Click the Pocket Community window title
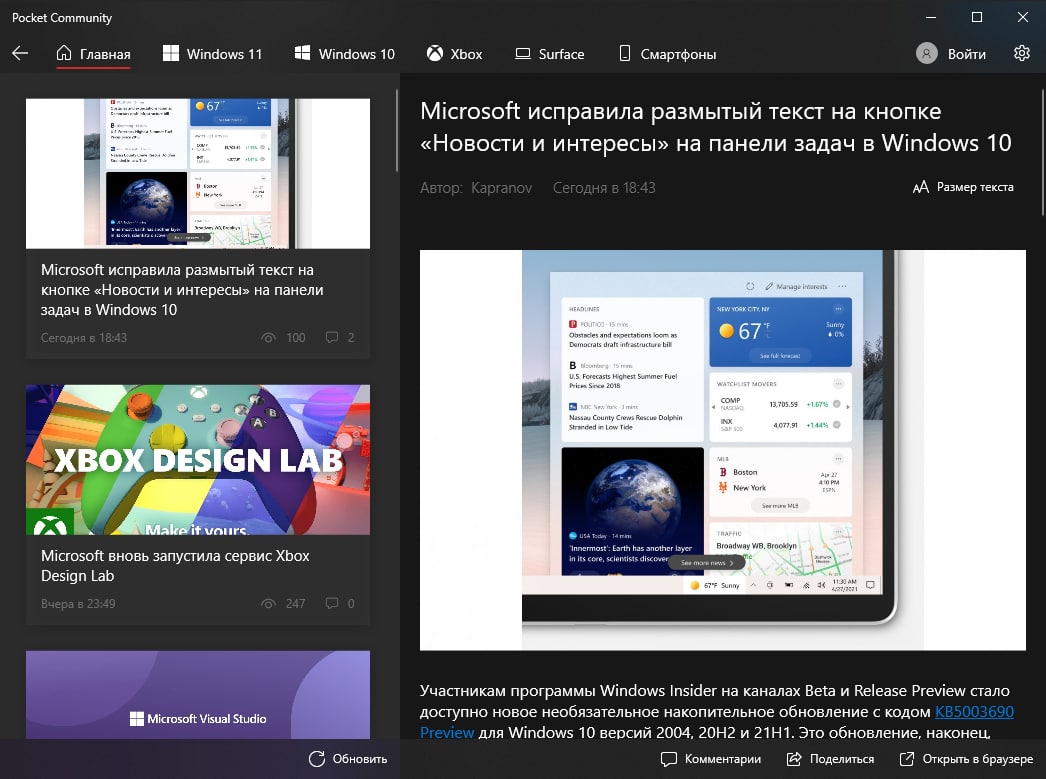This screenshot has width=1046, height=779. 62,18
